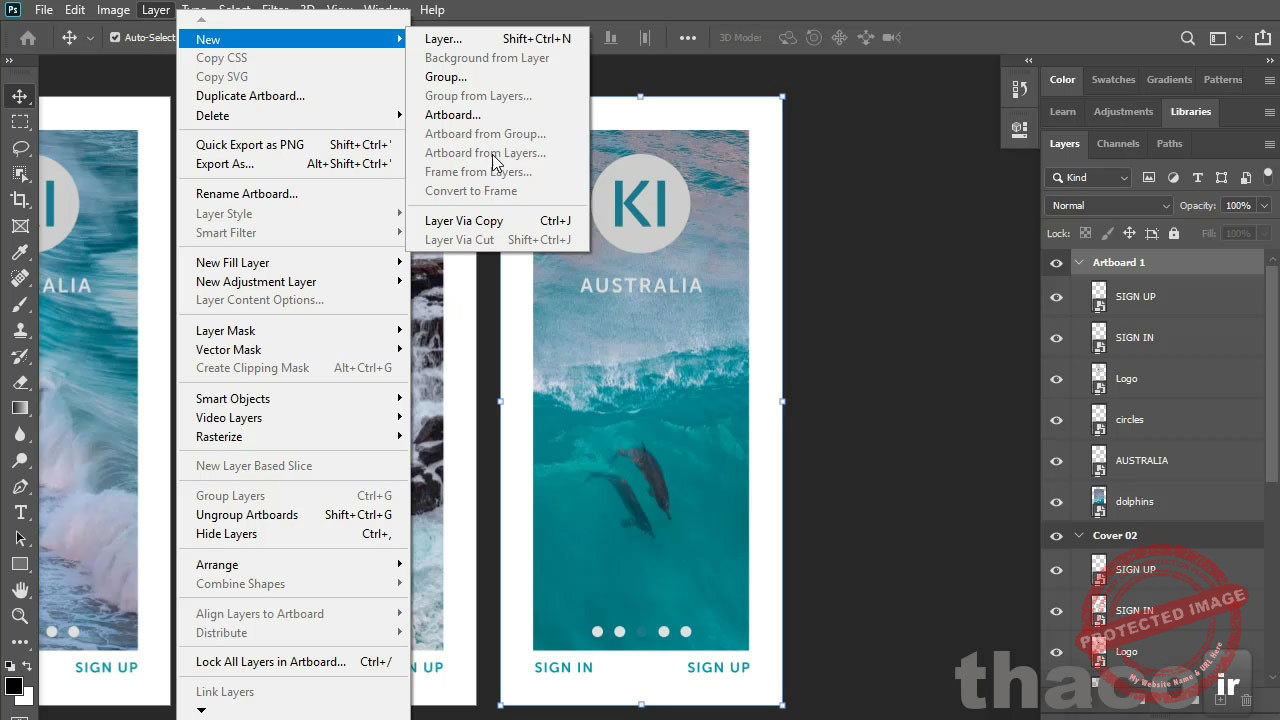Viewport: 1280px width, 720px height.
Task: Open the layer blending mode dropdown
Action: pyautogui.click(x=1107, y=205)
